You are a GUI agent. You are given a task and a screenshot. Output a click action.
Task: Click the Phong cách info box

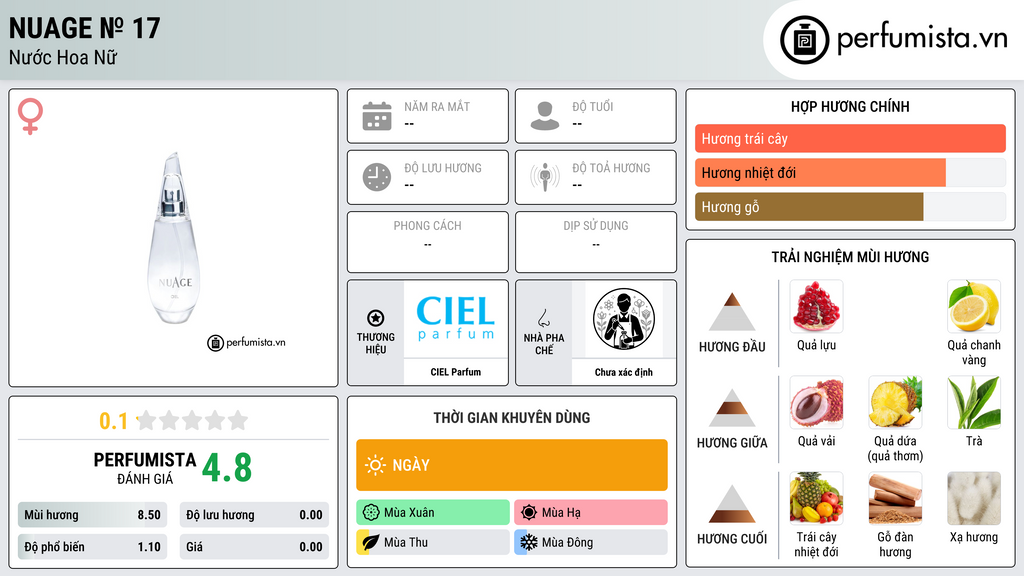pos(428,242)
